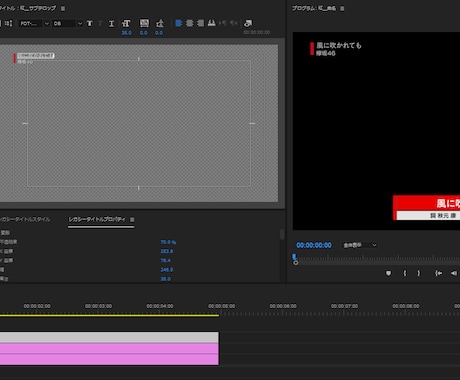Click the step back one frame button
460x380 pixels.
pyautogui.click(x=454, y=273)
